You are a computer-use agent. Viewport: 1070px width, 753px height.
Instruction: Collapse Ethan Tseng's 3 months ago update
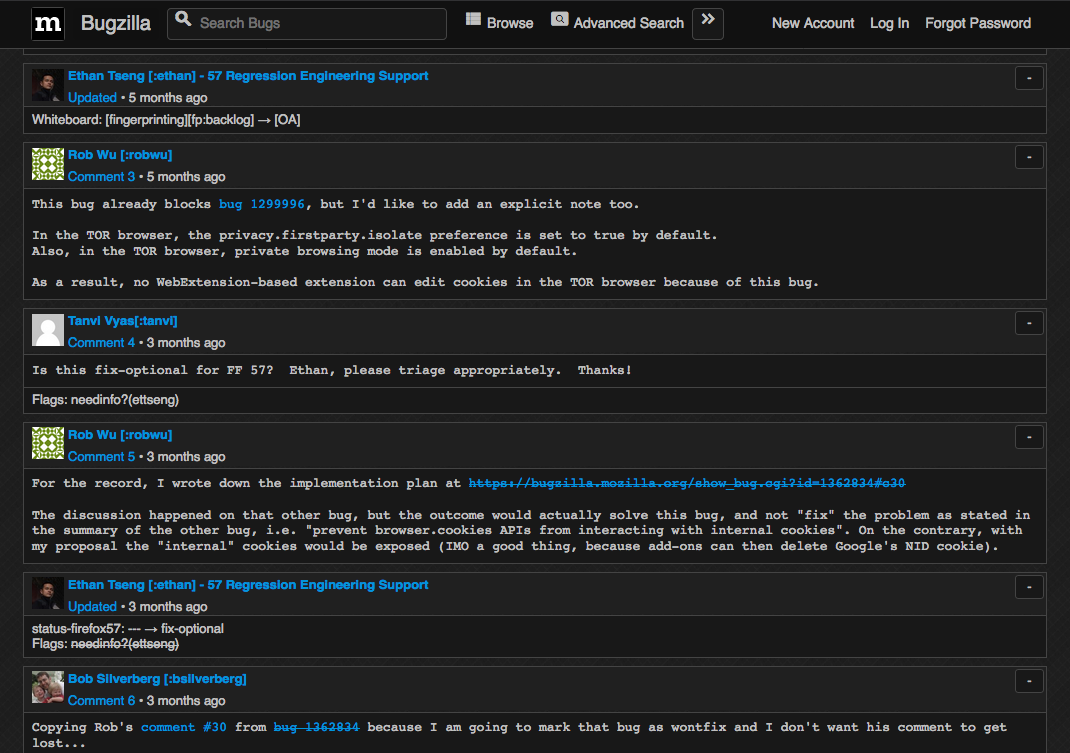1029,587
